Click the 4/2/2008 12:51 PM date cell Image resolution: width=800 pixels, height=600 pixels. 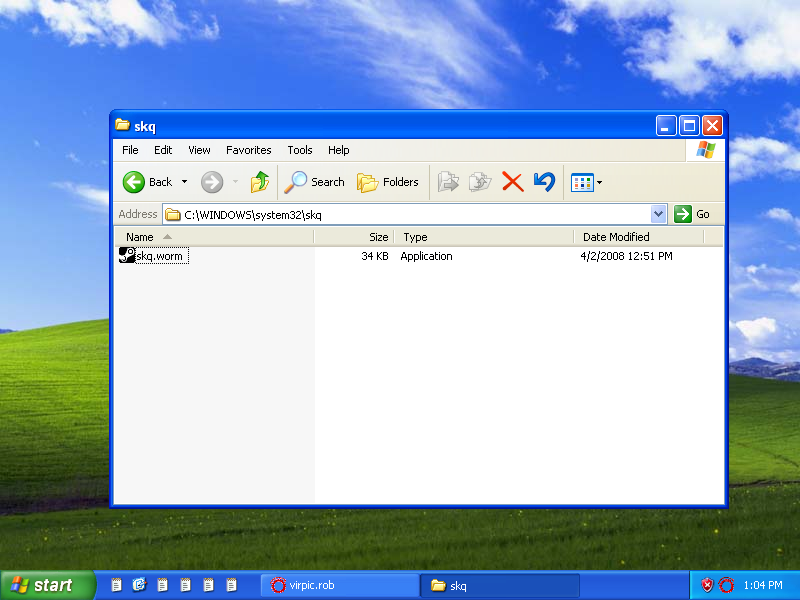coord(627,256)
